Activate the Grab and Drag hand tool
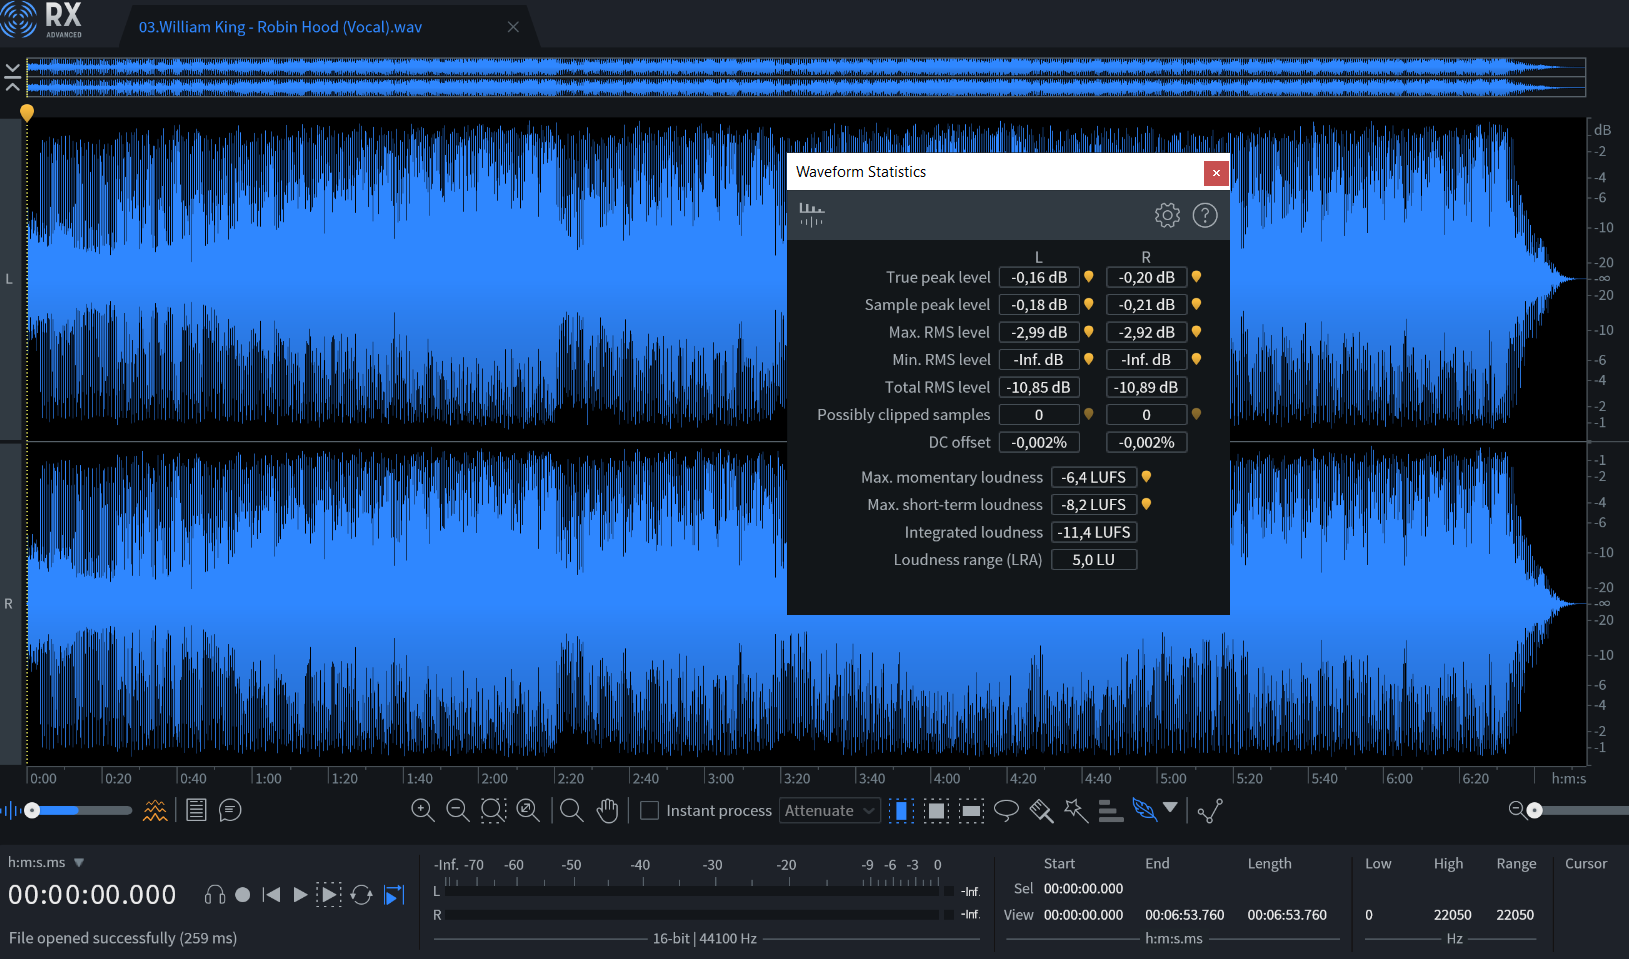This screenshot has height=959, width=1629. [x=607, y=810]
